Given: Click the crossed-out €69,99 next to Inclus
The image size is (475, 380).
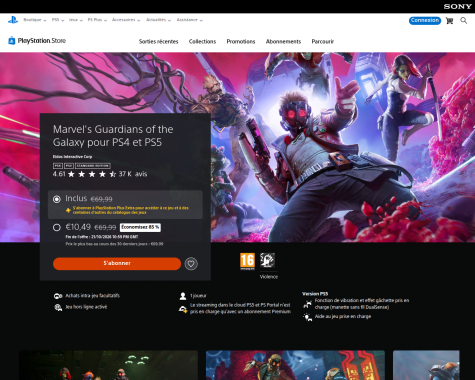Looking at the screenshot, I should click(x=101, y=199).
